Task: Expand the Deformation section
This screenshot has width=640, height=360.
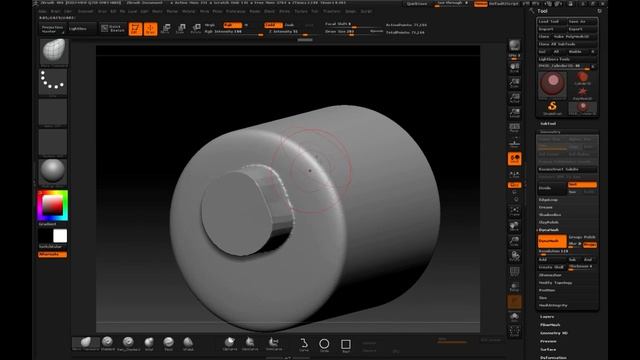Action: pos(553,358)
